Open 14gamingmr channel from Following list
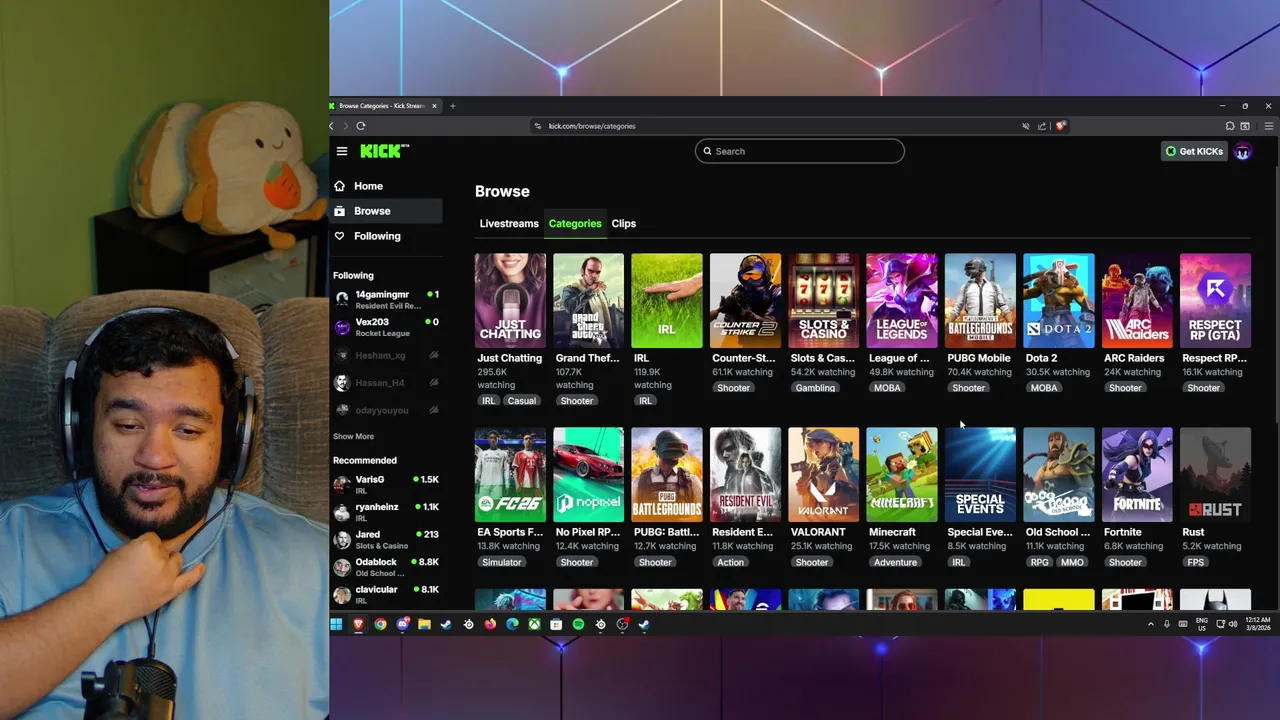 coord(386,299)
